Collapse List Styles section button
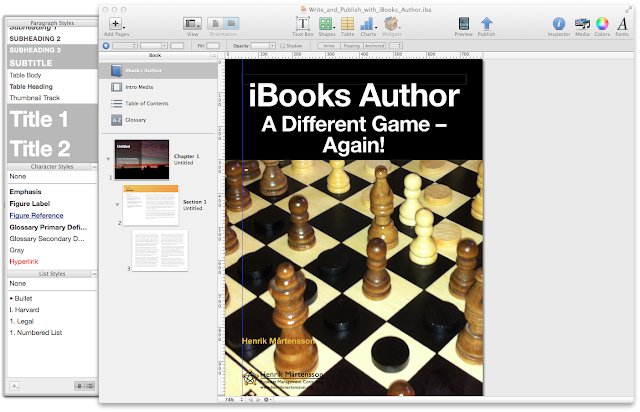Viewport: 640px width, 412px height. click(94, 274)
